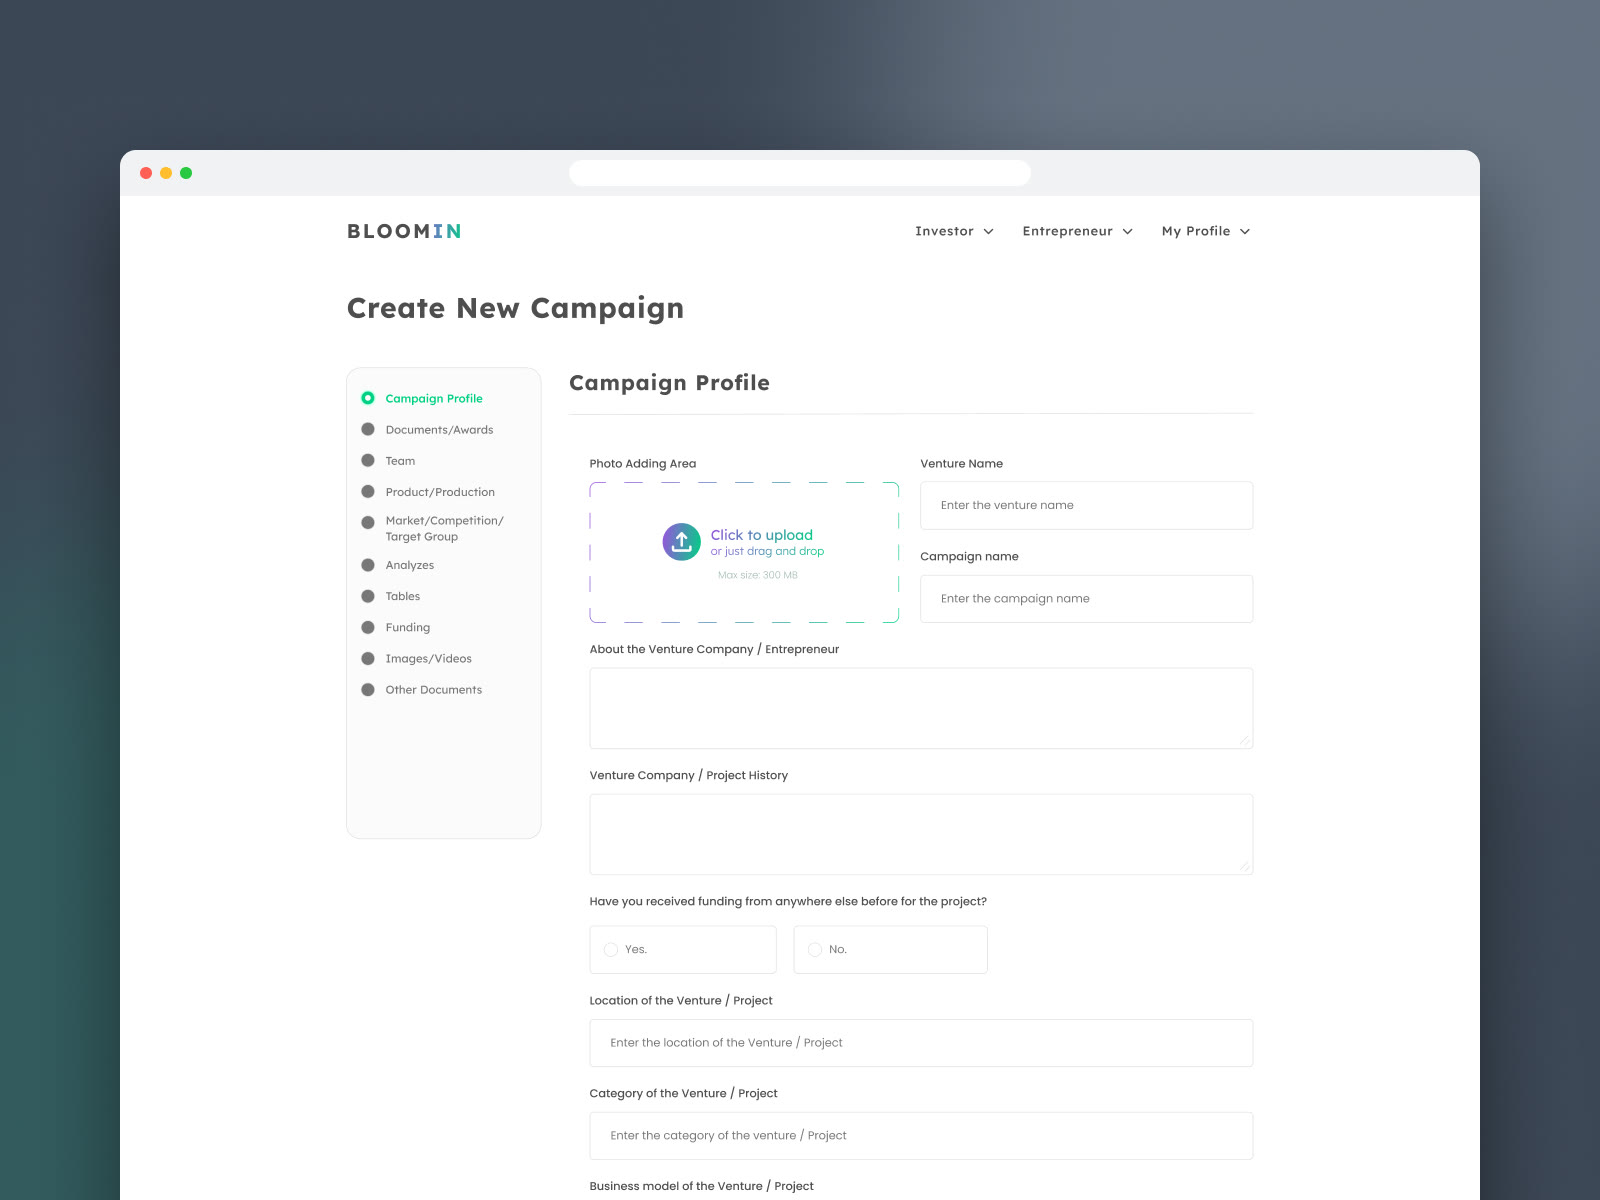Go to Funding section label
Screen dimensions: 1600x1200
408,627
